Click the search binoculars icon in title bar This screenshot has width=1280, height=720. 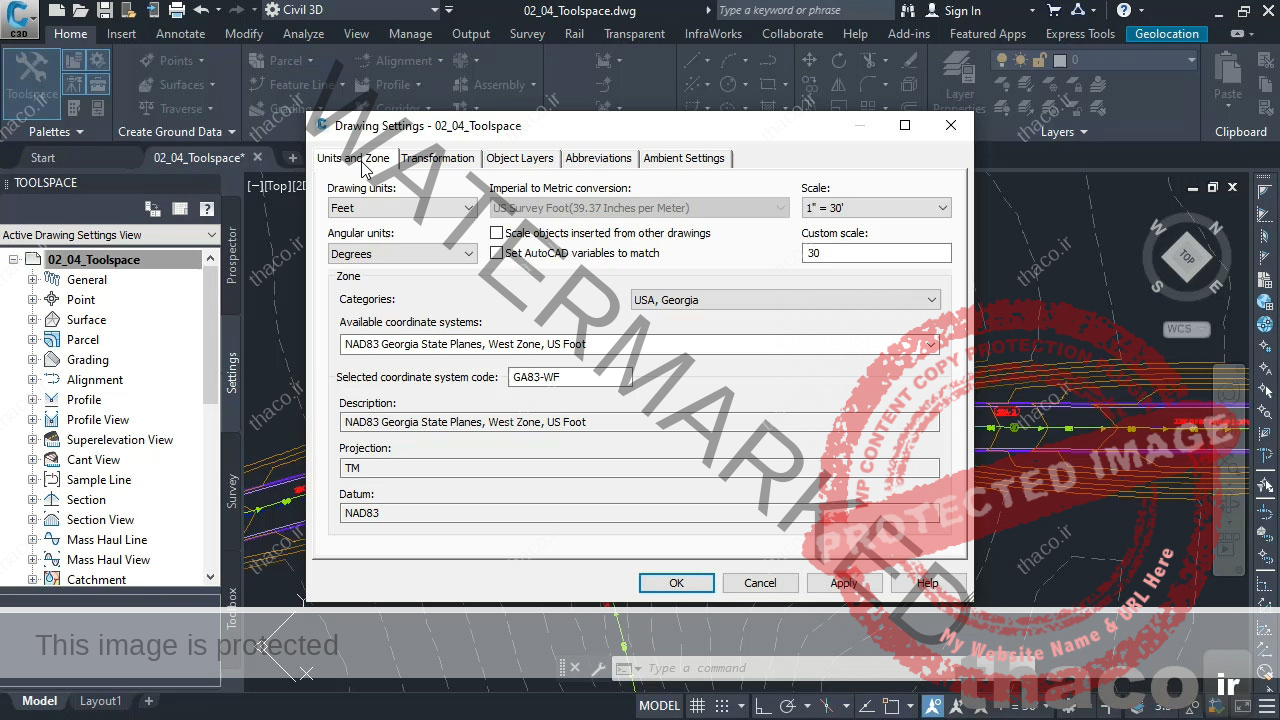point(908,10)
